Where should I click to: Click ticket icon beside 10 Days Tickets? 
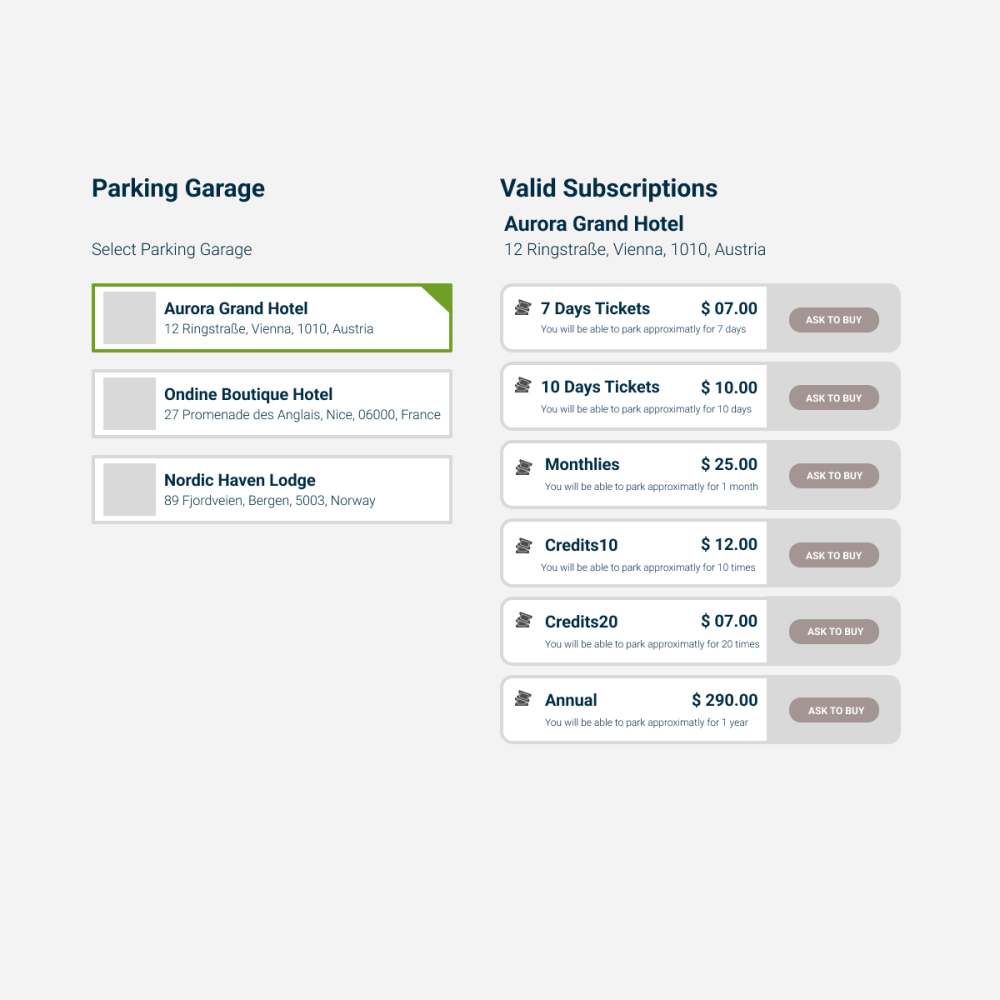tap(522, 386)
